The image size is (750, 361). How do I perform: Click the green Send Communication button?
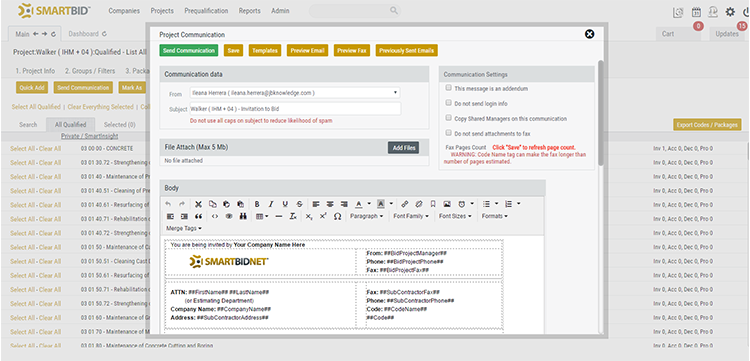189,51
